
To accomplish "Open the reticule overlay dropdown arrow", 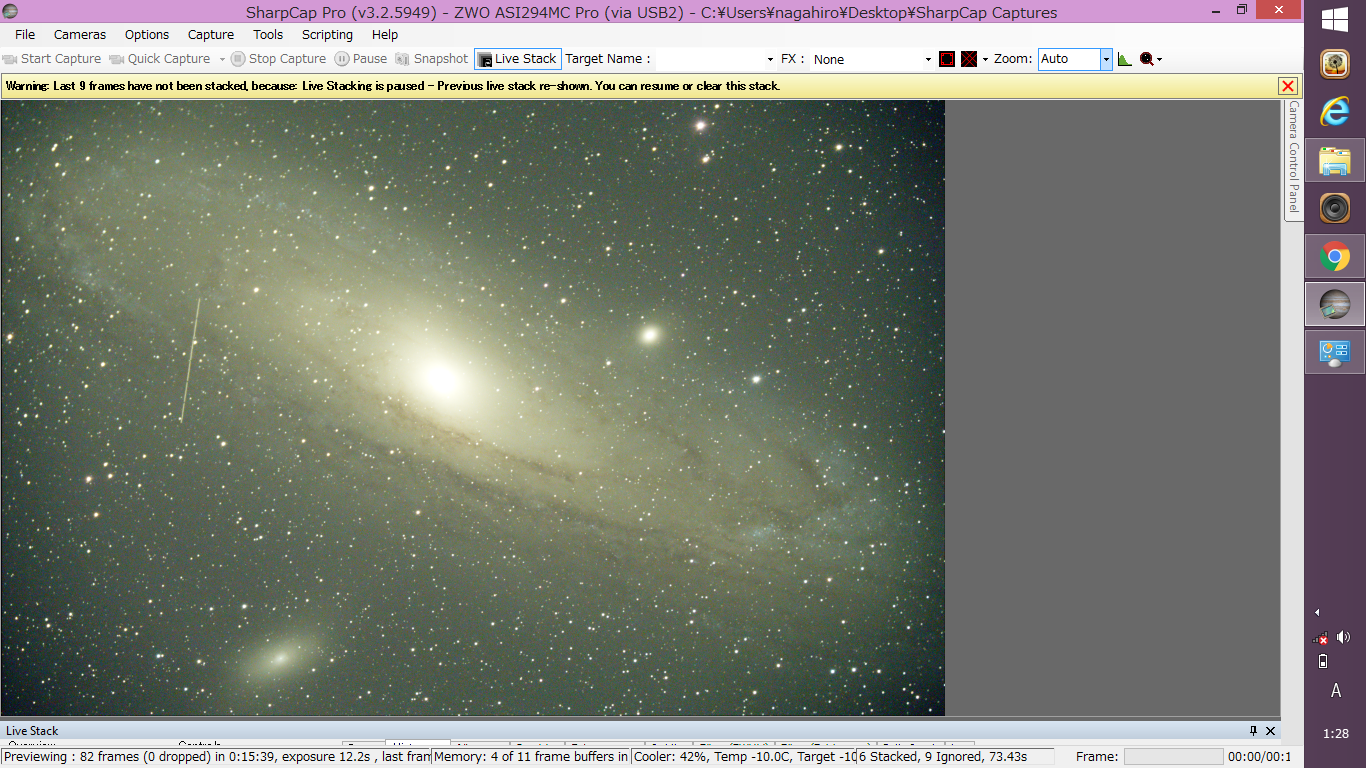I will [985, 59].
